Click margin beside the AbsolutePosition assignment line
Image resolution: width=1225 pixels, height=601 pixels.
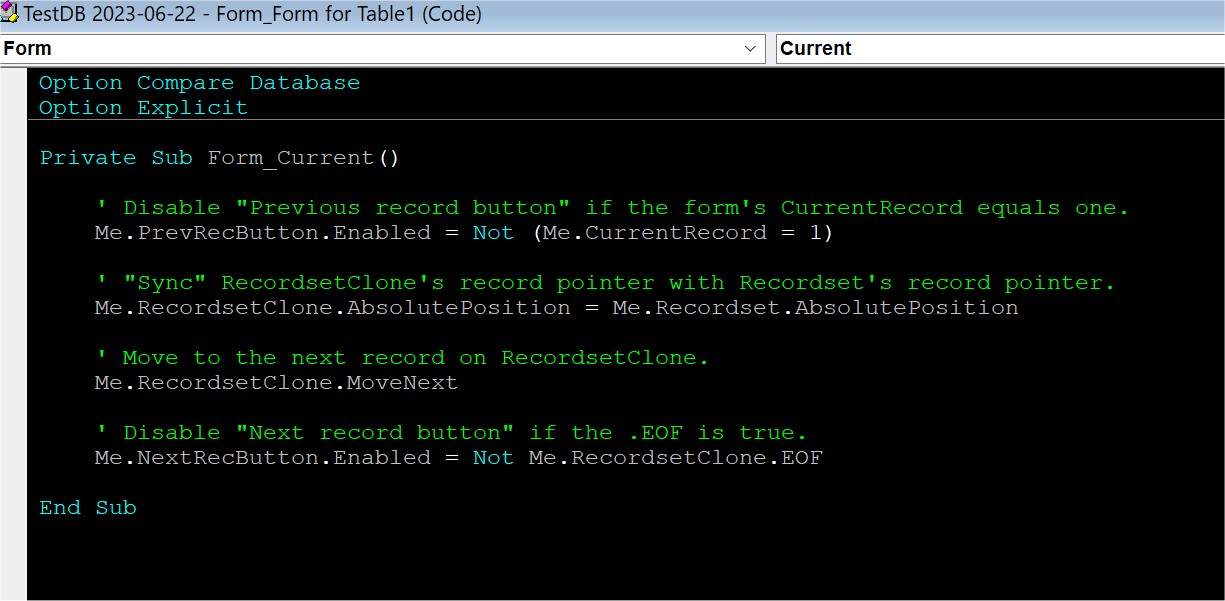tap(13, 308)
